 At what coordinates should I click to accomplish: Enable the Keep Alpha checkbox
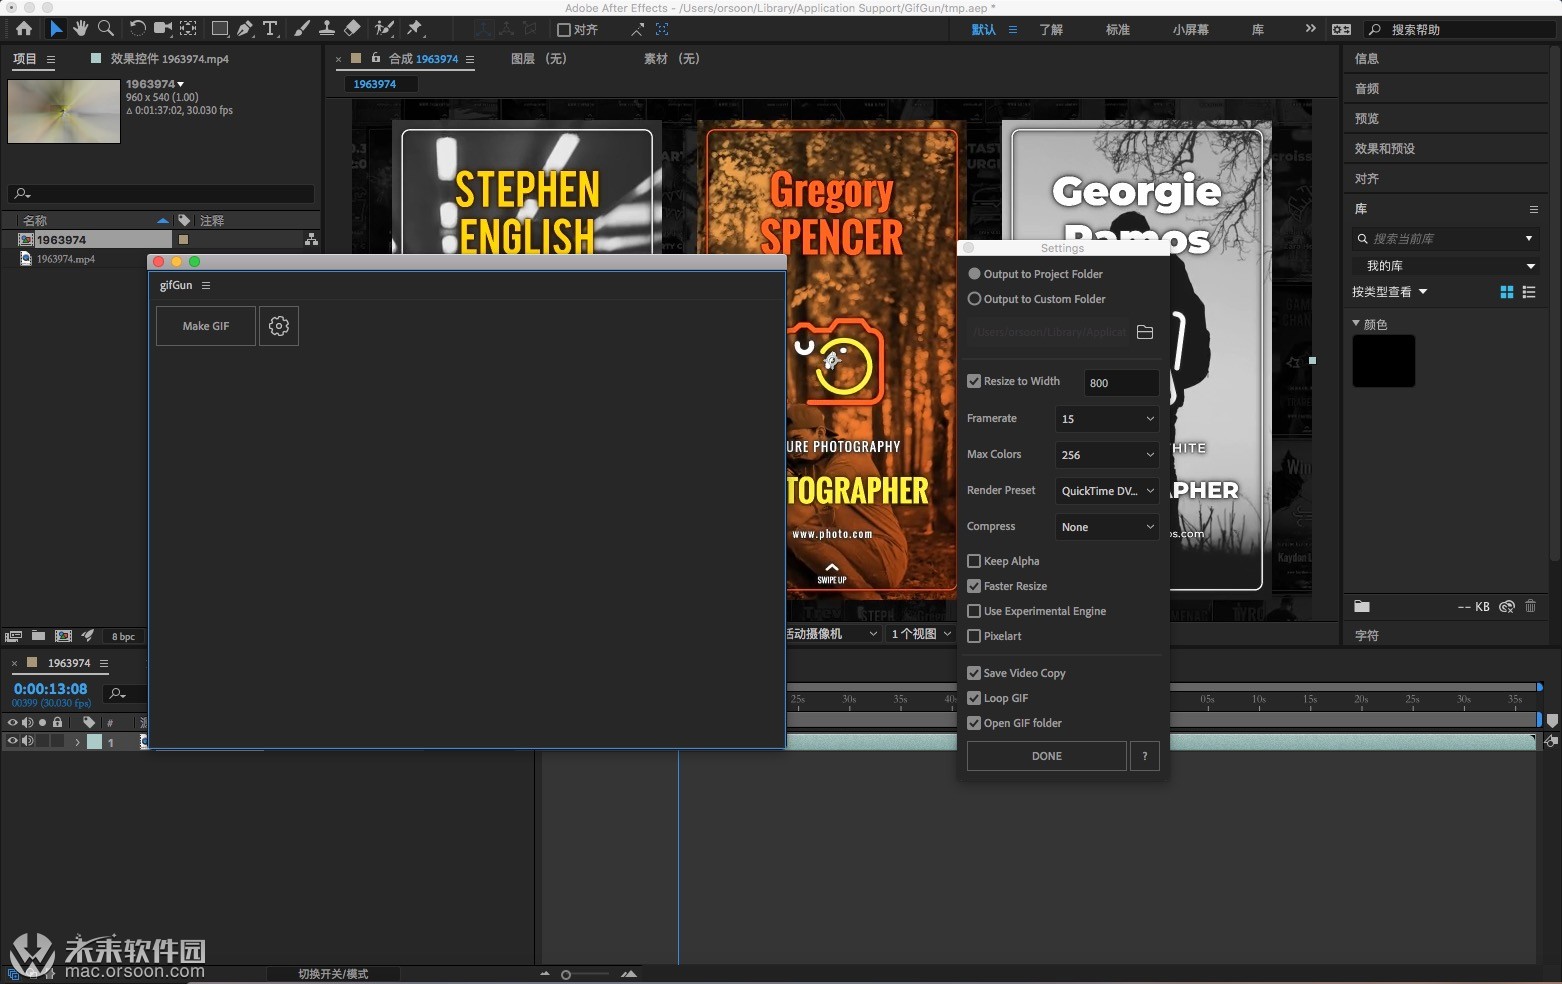pos(974,561)
